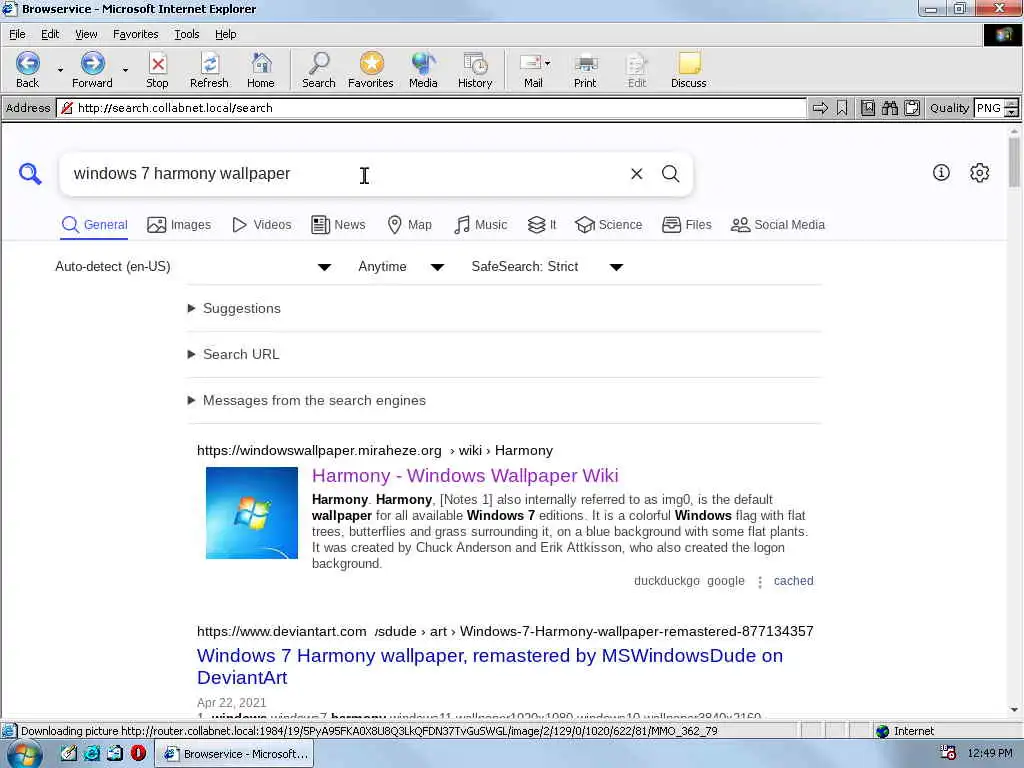1024x768 pixels.
Task: Switch to the Files tab
Action: [x=686, y=225]
